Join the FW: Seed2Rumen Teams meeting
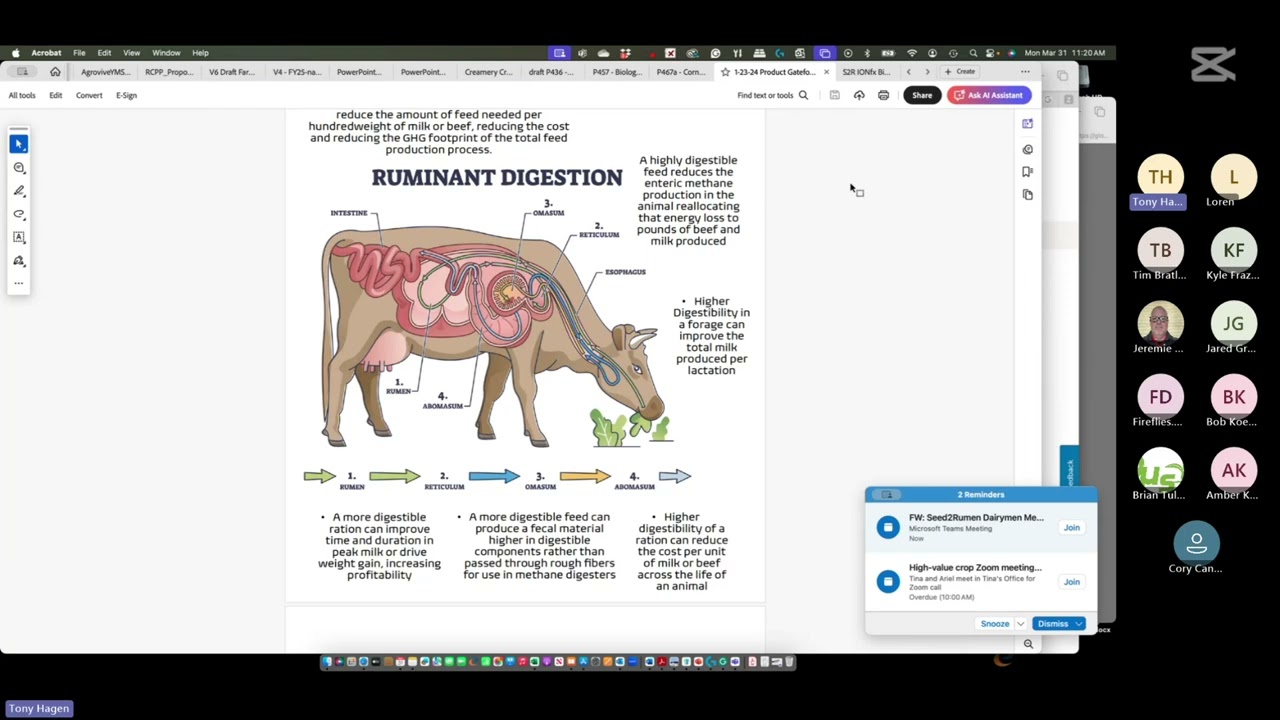This screenshot has width=1280, height=720. (1071, 527)
